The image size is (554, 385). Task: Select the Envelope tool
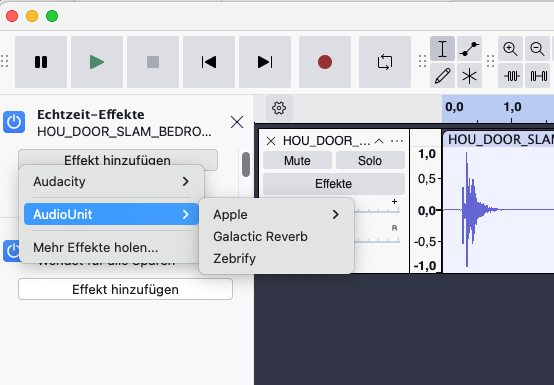(x=469, y=49)
